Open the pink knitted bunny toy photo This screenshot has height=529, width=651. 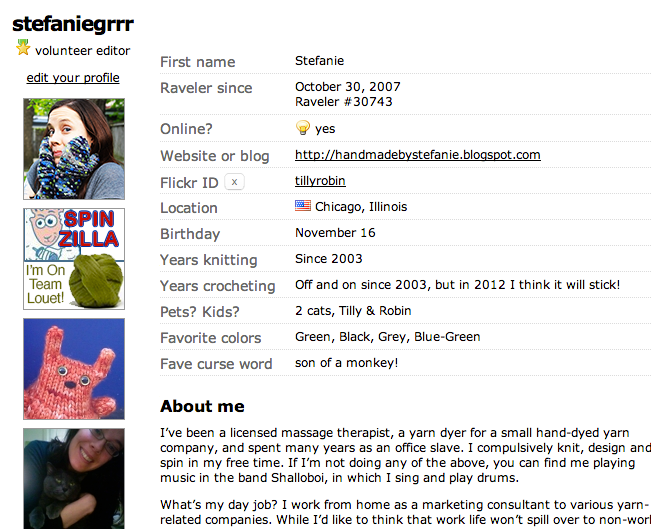tap(74, 369)
